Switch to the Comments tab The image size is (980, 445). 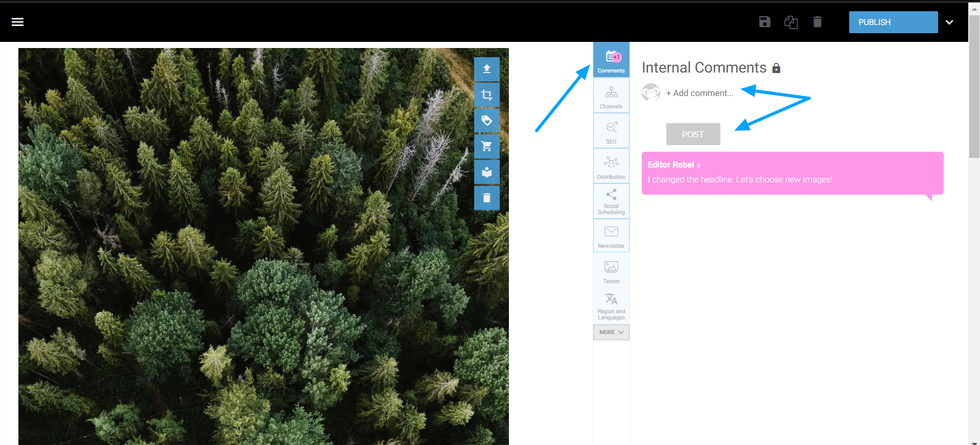pos(611,61)
